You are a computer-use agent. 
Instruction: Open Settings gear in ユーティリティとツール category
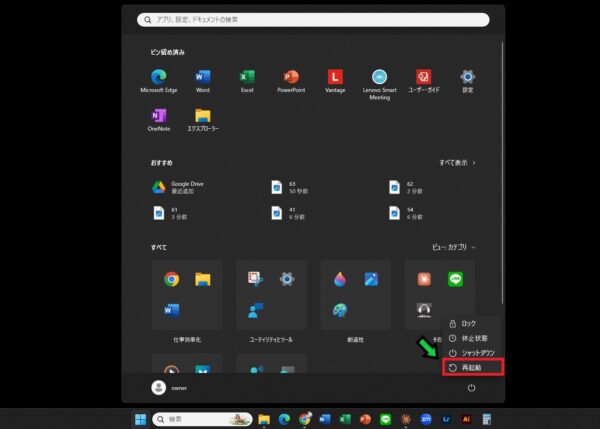287,279
